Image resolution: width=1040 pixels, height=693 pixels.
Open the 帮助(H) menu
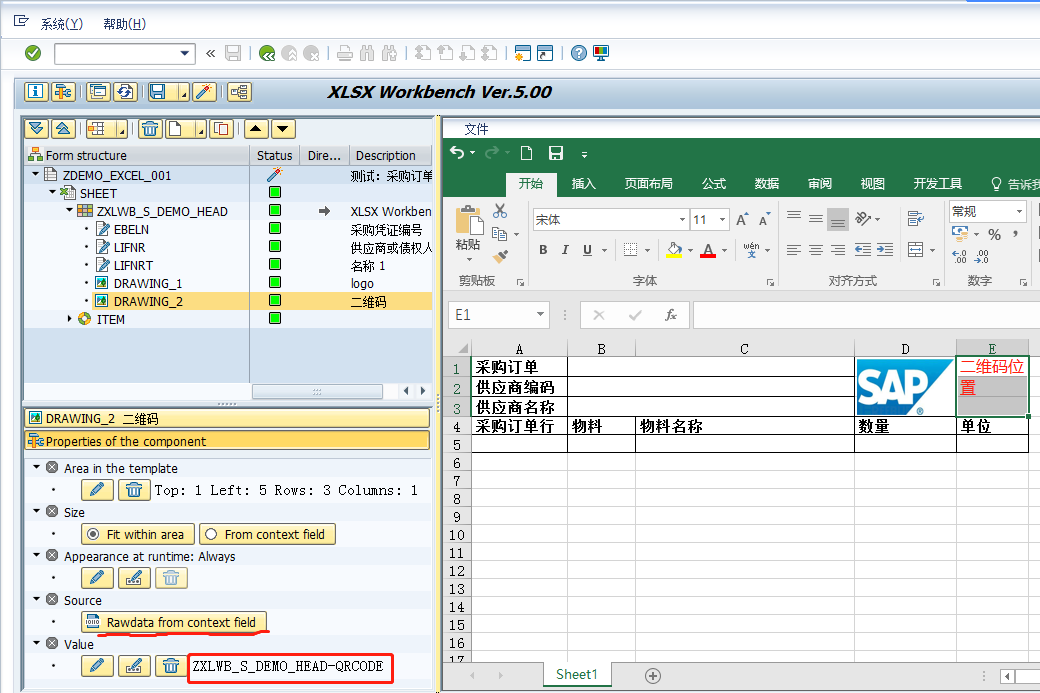(x=124, y=24)
